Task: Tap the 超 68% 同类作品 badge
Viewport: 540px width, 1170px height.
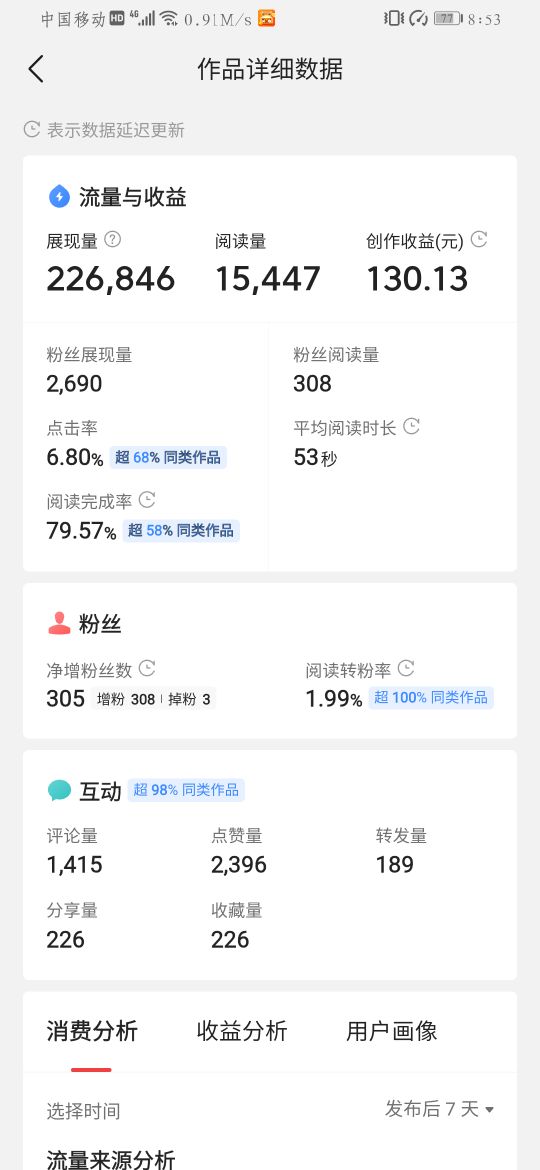Action: 168,457
